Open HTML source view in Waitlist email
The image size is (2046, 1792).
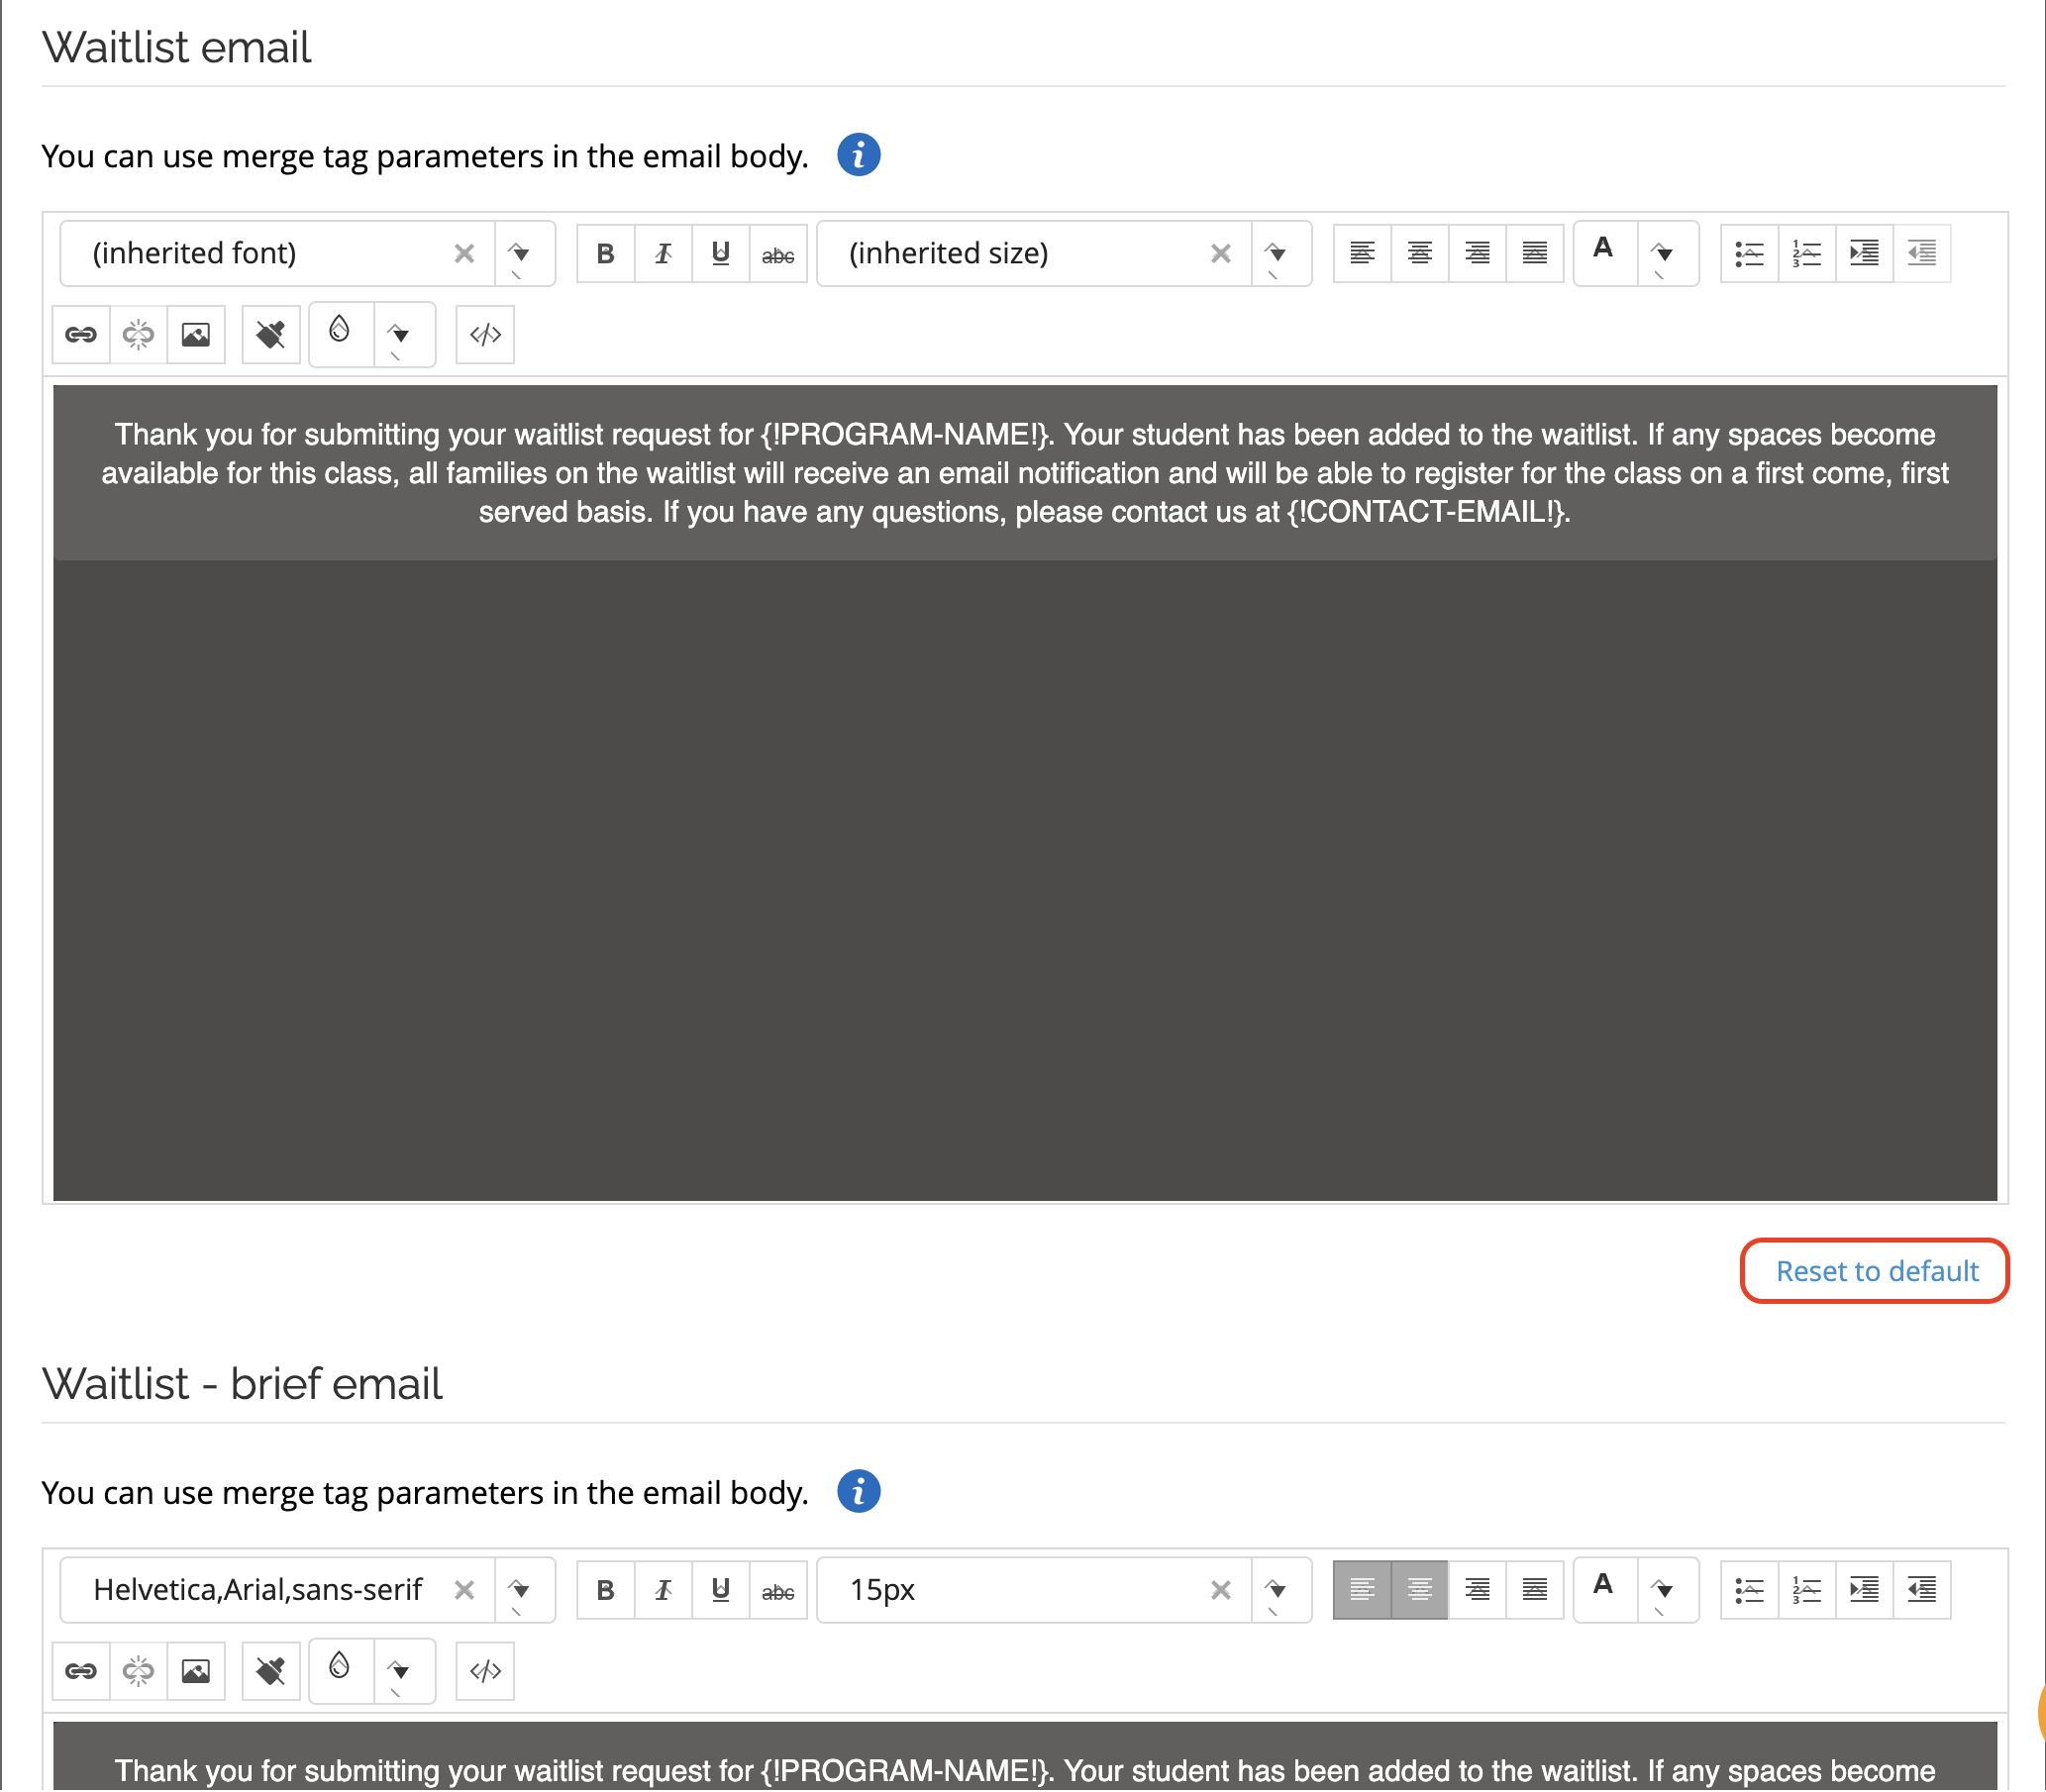click(485, 335)
